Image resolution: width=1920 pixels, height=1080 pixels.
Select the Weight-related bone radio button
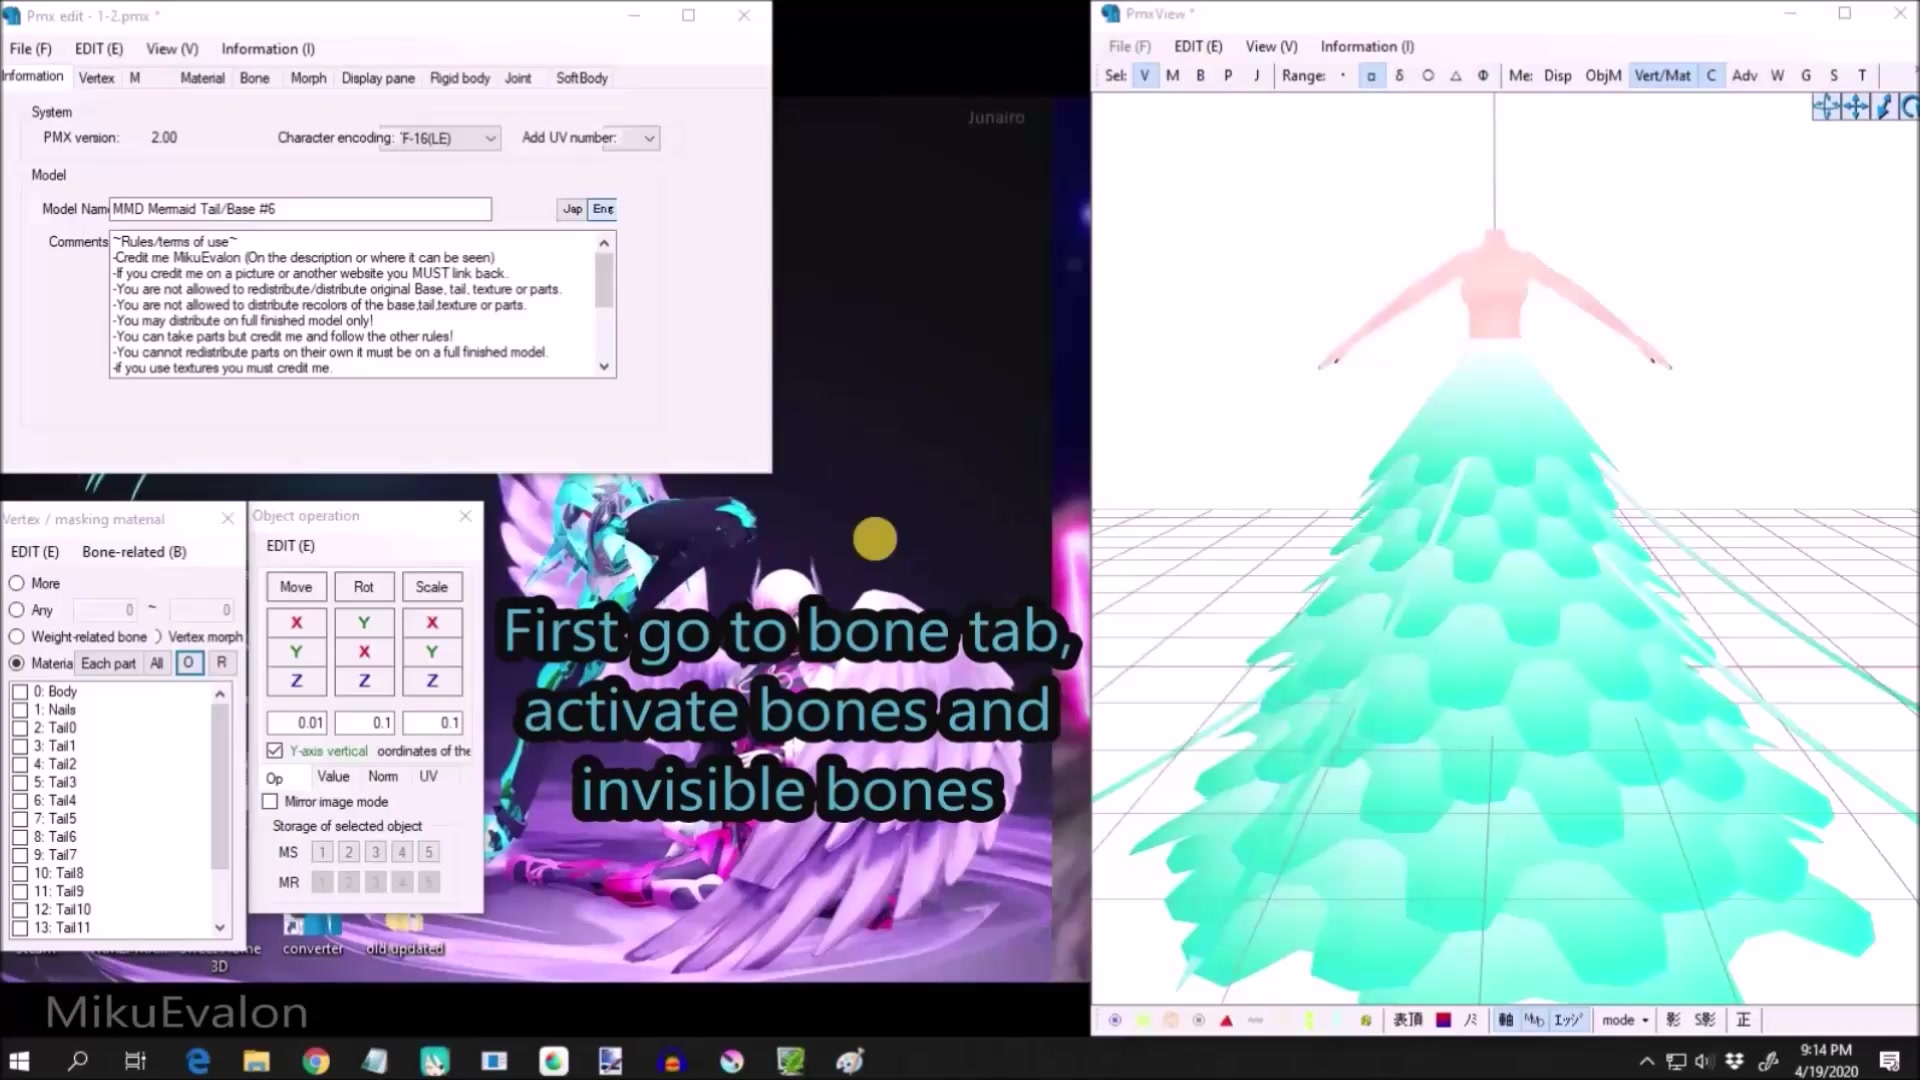(17, 636)
